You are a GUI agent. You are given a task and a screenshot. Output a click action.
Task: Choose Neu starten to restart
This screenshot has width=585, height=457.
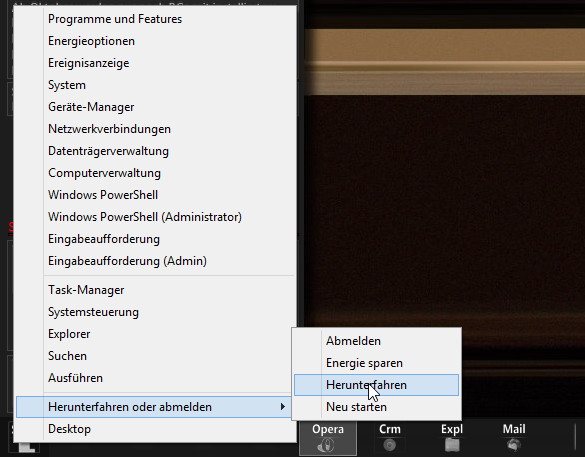coord(376,407)
